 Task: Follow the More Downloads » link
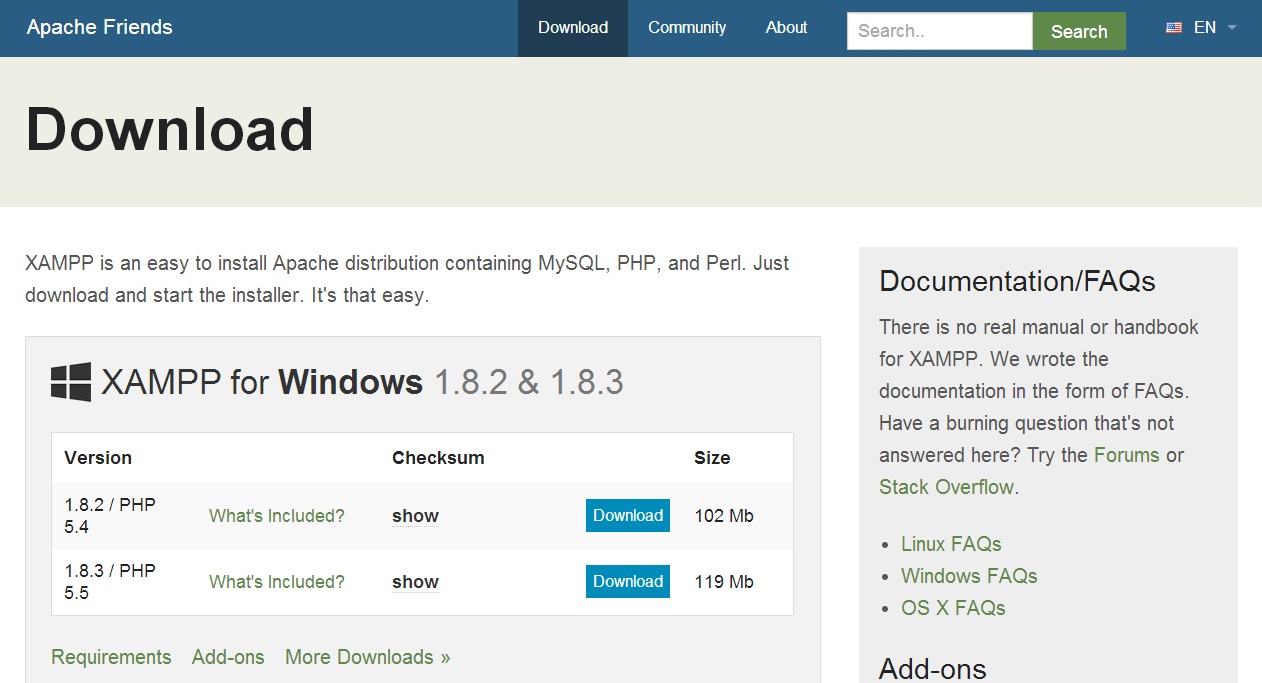click(x=368, y=657)
